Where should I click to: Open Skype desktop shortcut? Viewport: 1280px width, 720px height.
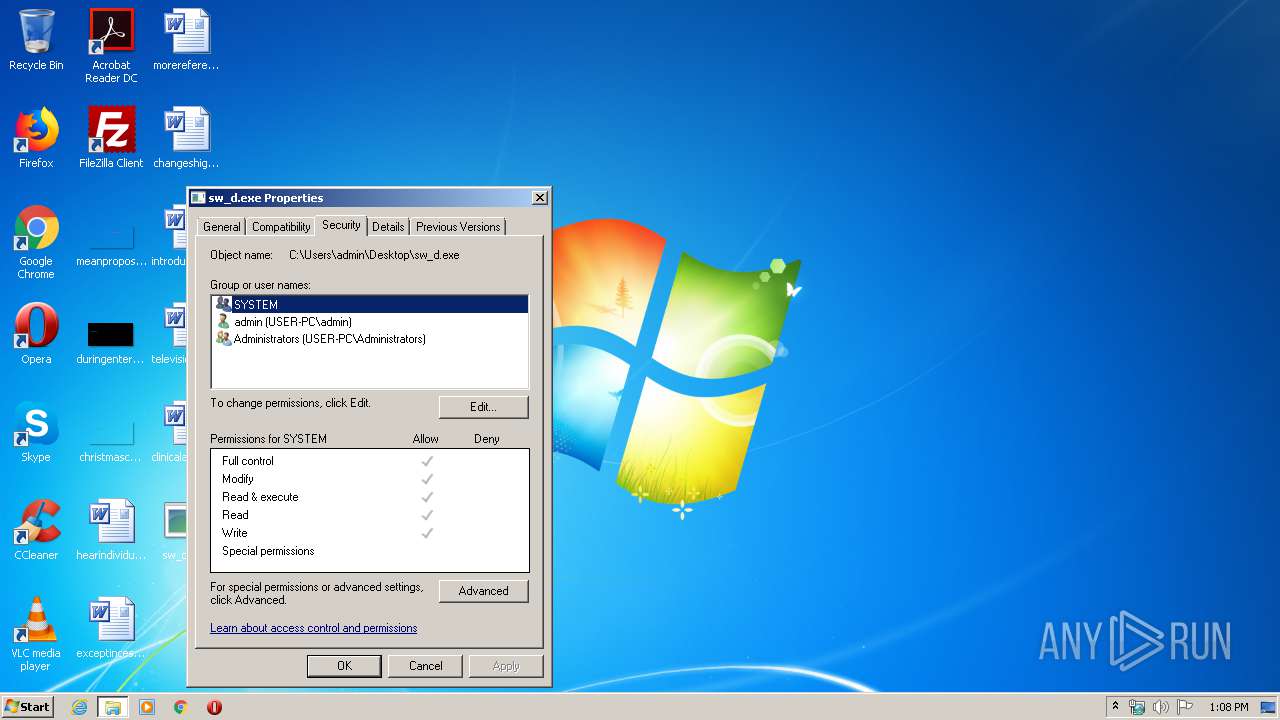[36, 432]
